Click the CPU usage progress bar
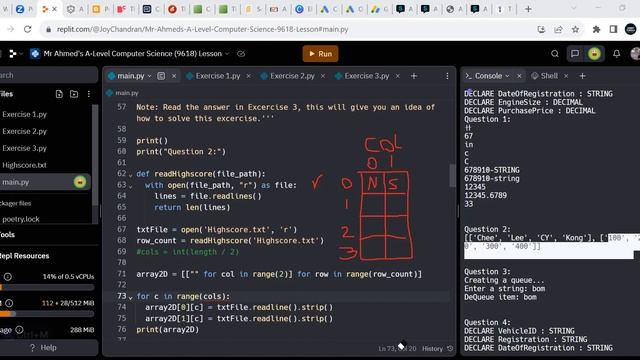This screenshot has width=640, height=360. coord(47,288)
